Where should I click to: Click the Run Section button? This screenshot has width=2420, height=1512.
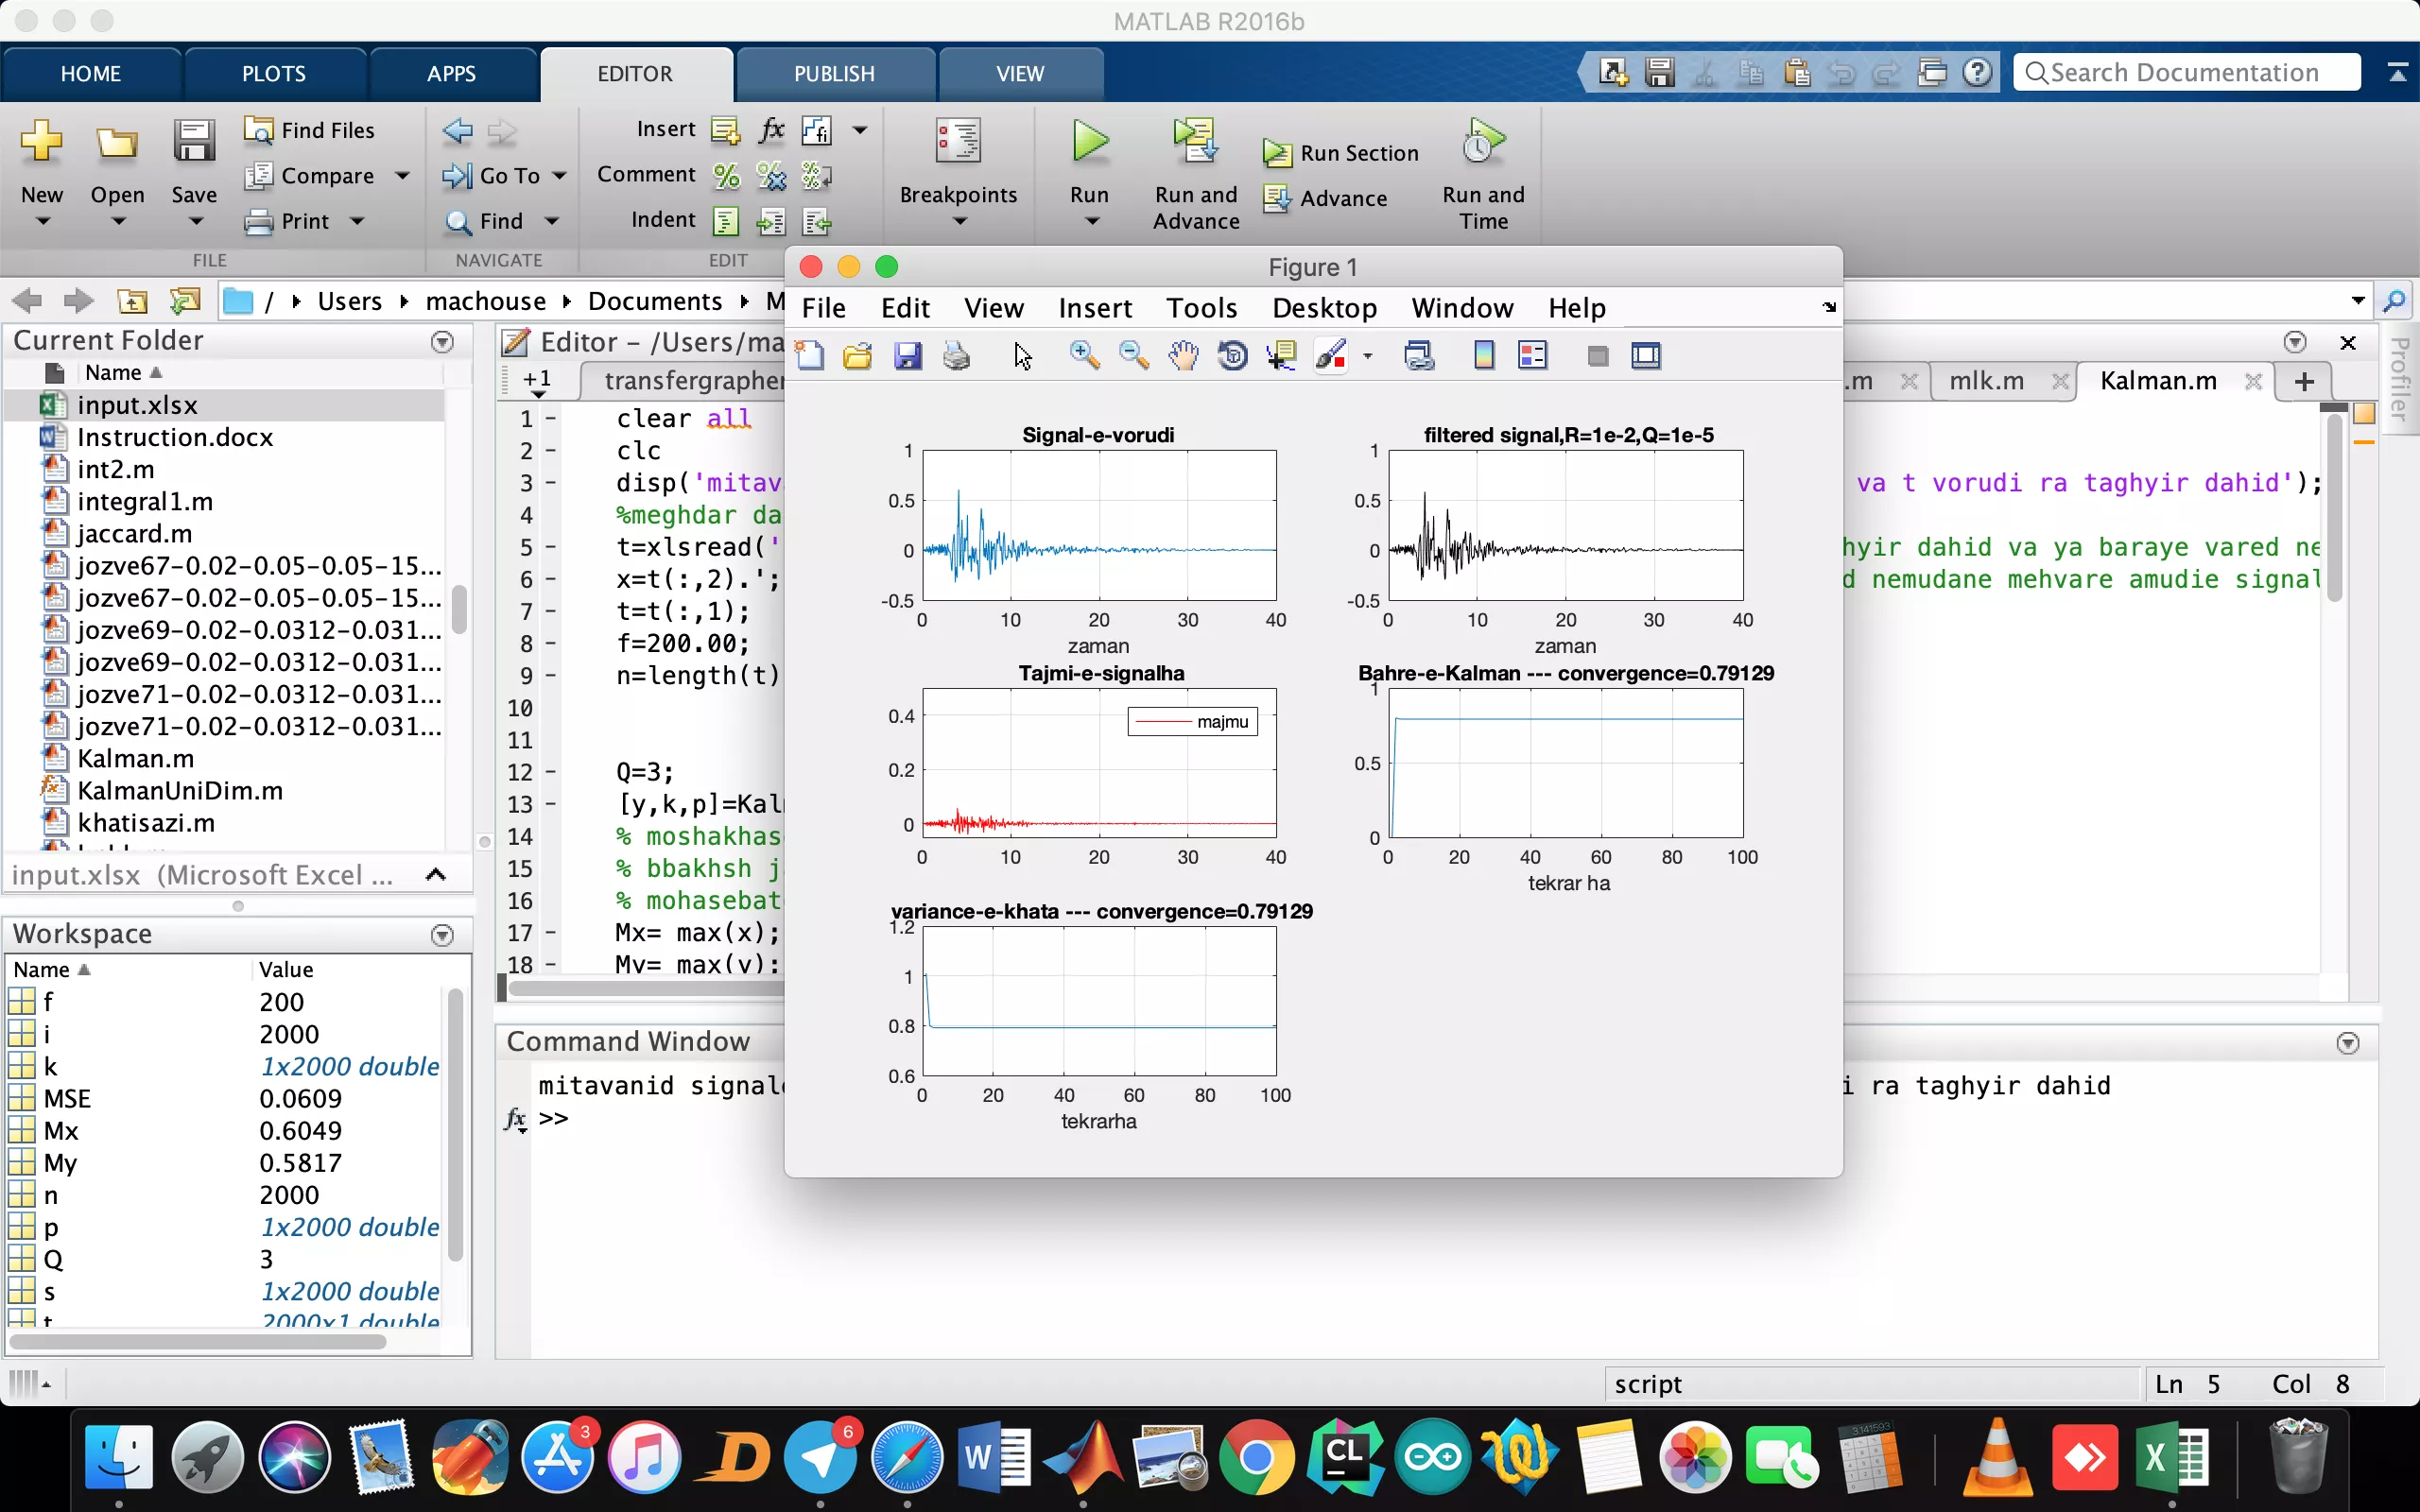[1340, 153]
